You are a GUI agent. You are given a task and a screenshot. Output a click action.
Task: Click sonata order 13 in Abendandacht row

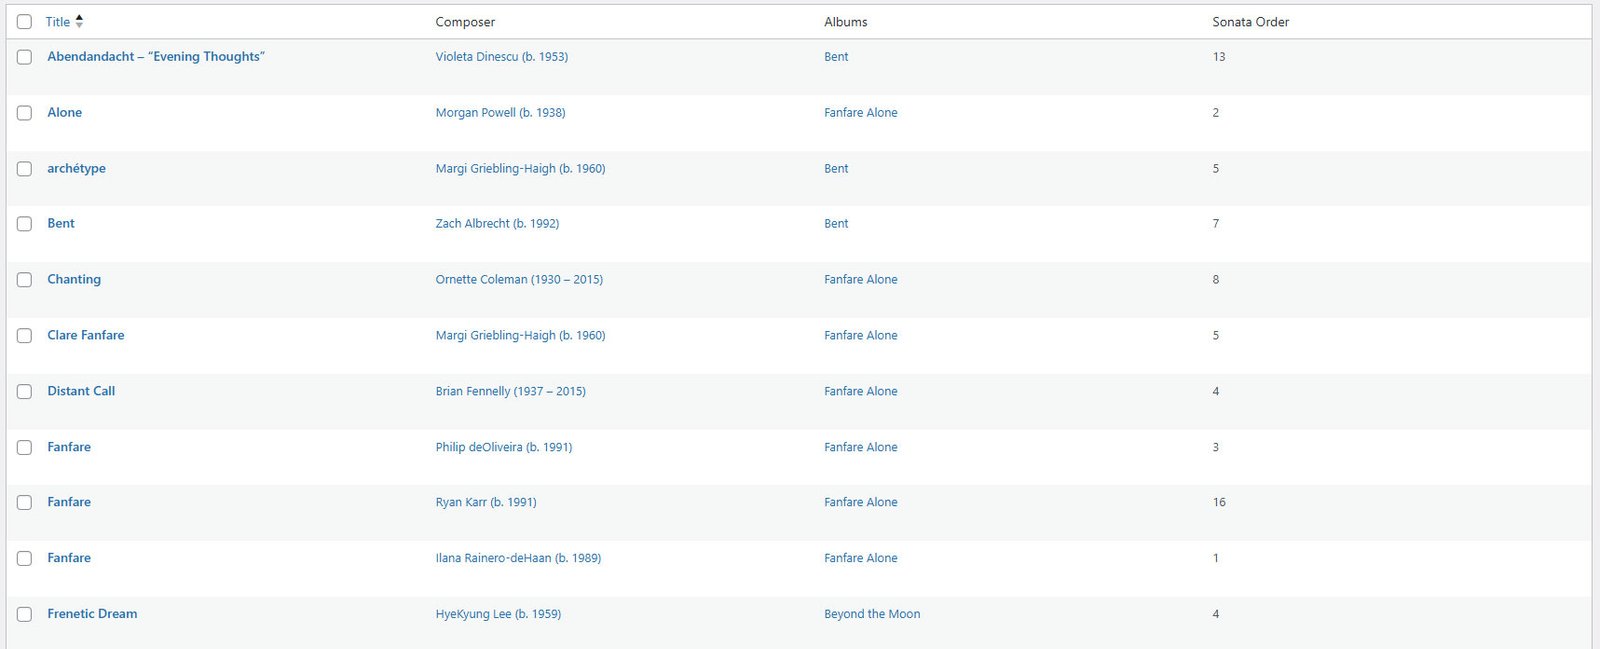pos(1219,57)
